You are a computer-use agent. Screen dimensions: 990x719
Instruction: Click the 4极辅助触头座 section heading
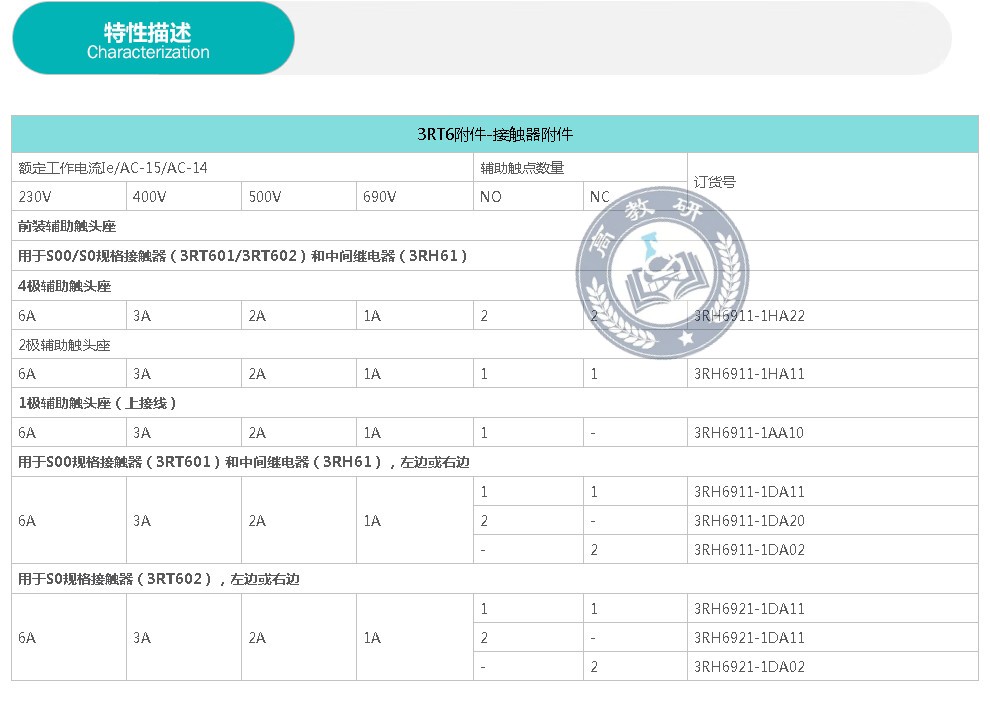(x=495, y=286)
